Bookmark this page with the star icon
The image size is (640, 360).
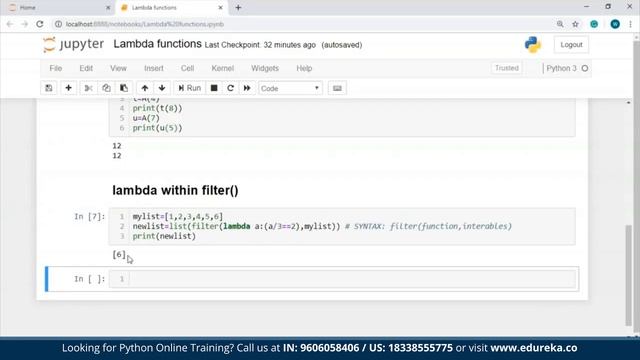[x=576, y=24]
